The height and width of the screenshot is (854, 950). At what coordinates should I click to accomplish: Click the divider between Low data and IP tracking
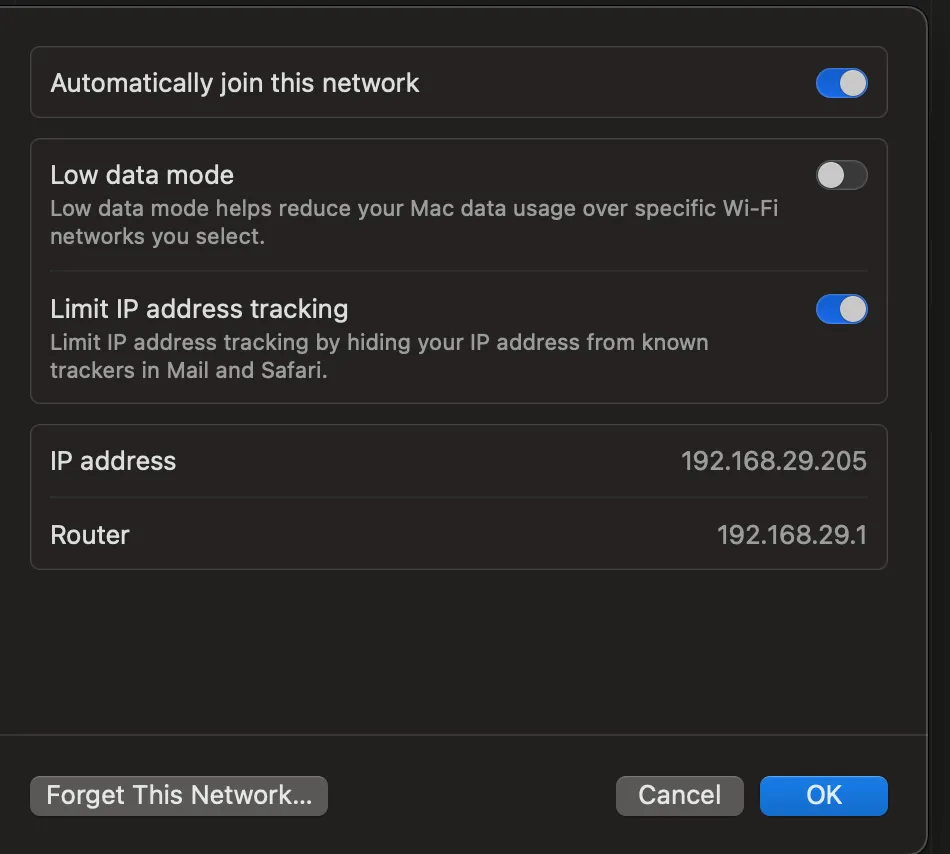[x=458, y=271]
